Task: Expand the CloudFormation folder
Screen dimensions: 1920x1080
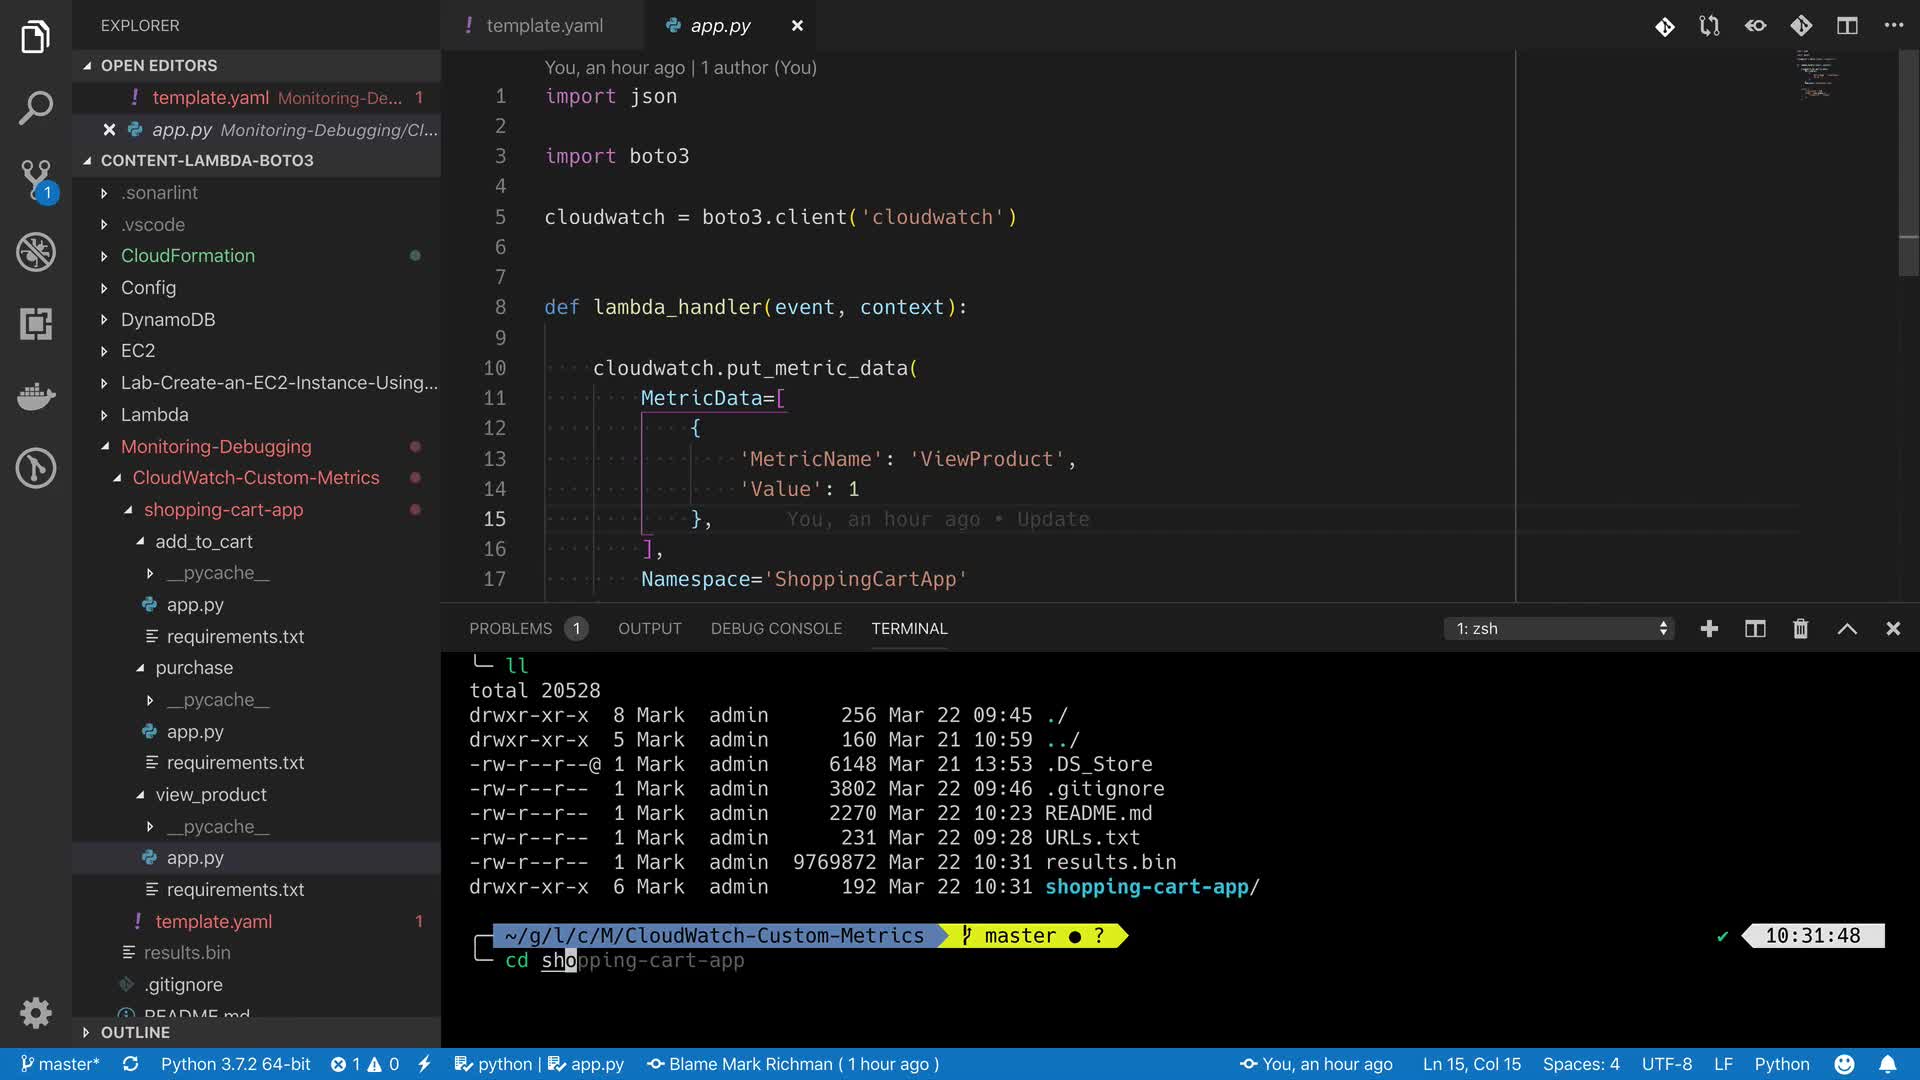Action: click(x=187, y=256)
